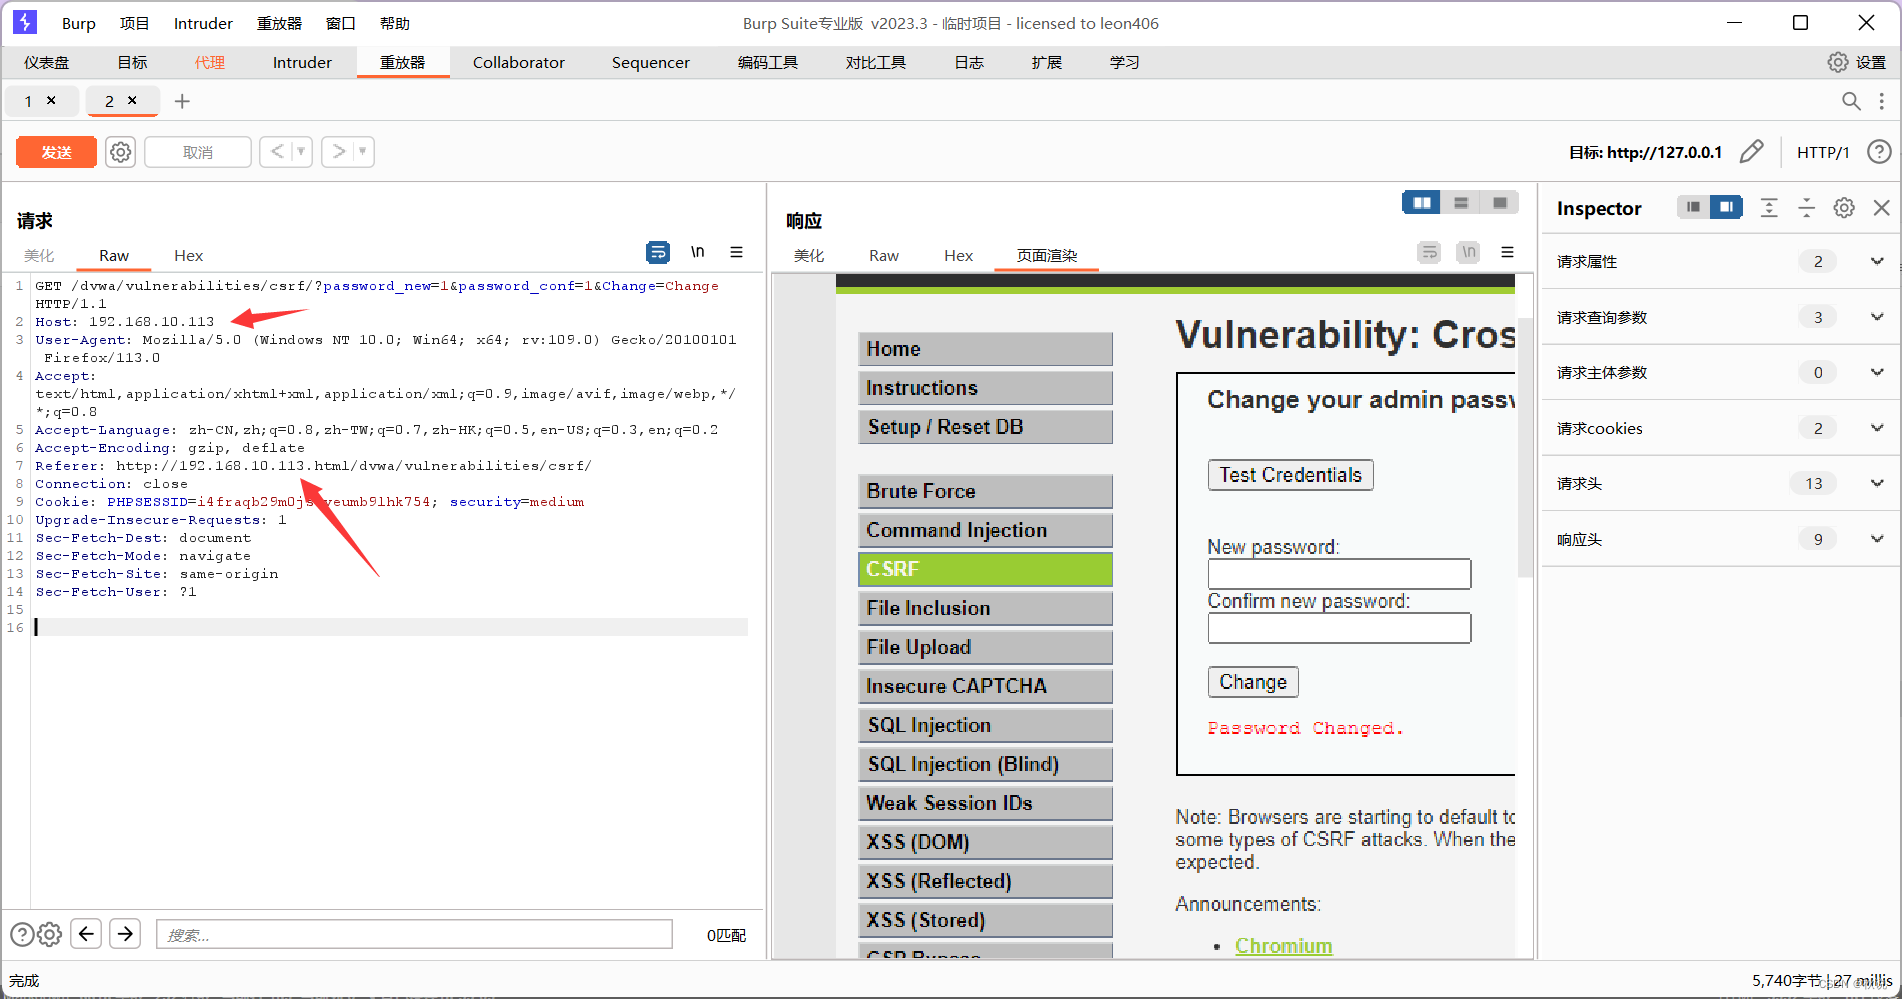This screenshot has height=999, width=1902.
Task: Click the Test Credentials button
Action: pos(1290,474)
